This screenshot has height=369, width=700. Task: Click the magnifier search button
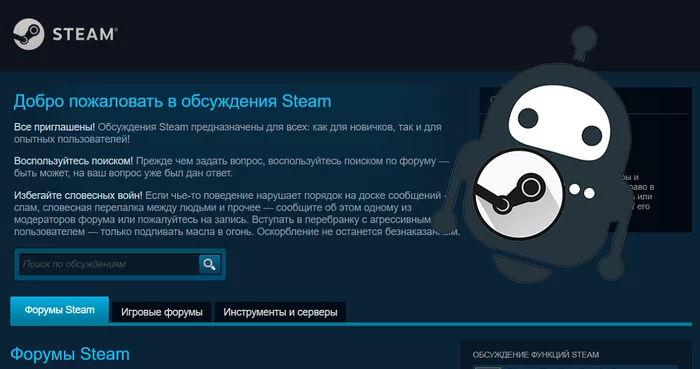pyautogui.click(x=209, y=264)
